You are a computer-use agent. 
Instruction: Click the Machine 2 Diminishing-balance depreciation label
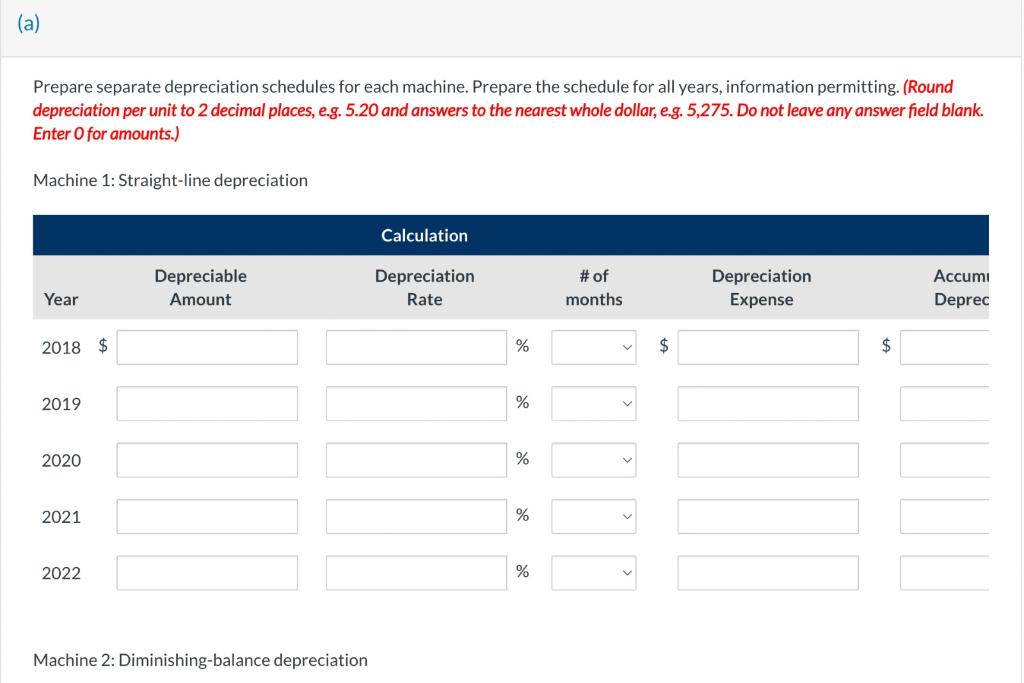click(x=201, y=659)
